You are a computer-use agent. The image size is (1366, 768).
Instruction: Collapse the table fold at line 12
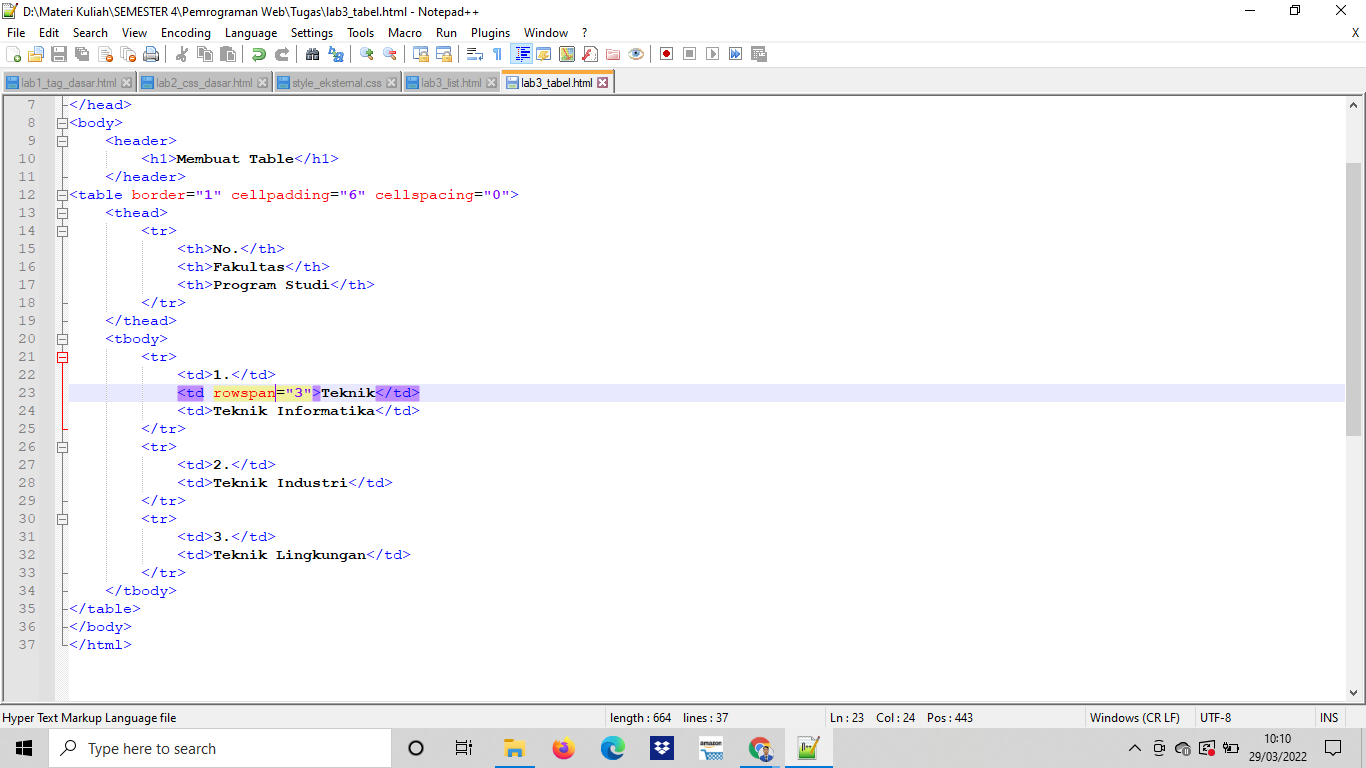click(x=62, y=194)
